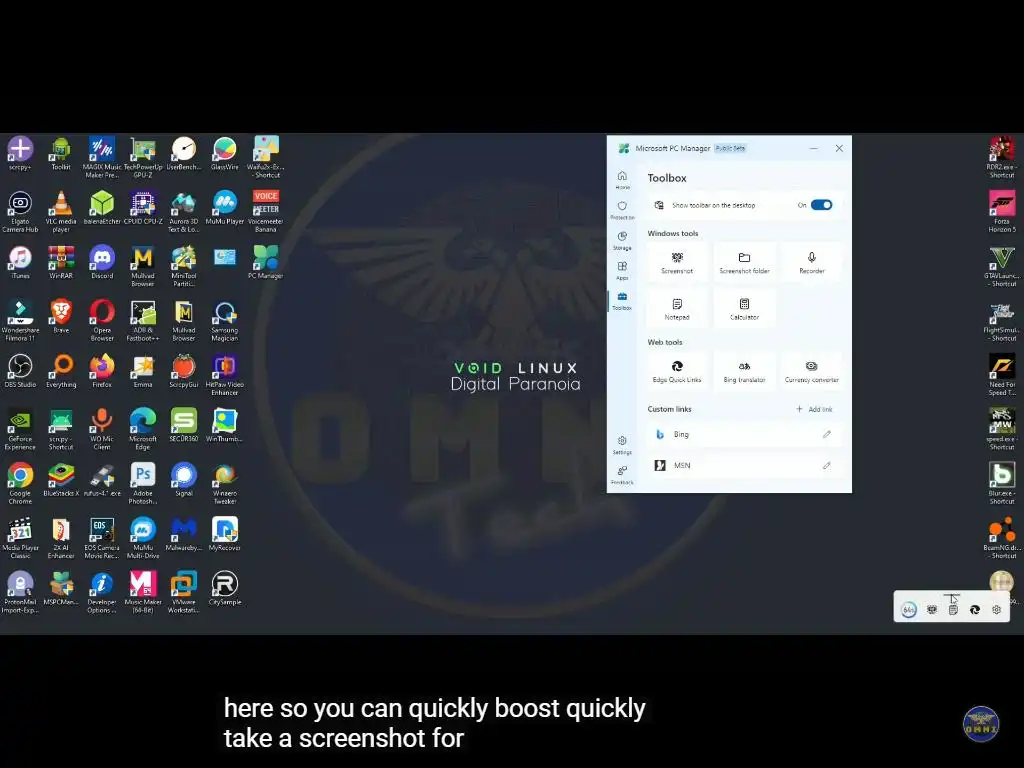Select the Samsung Magician desktop icon
The height and width of the screenshot is (768, 1024).
(x=225, y=321)
